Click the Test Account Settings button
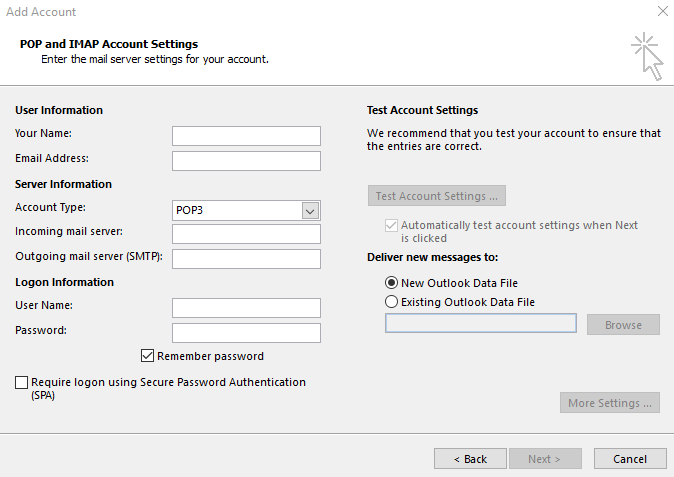The image size is (674, 477). [x=437, y=196]
